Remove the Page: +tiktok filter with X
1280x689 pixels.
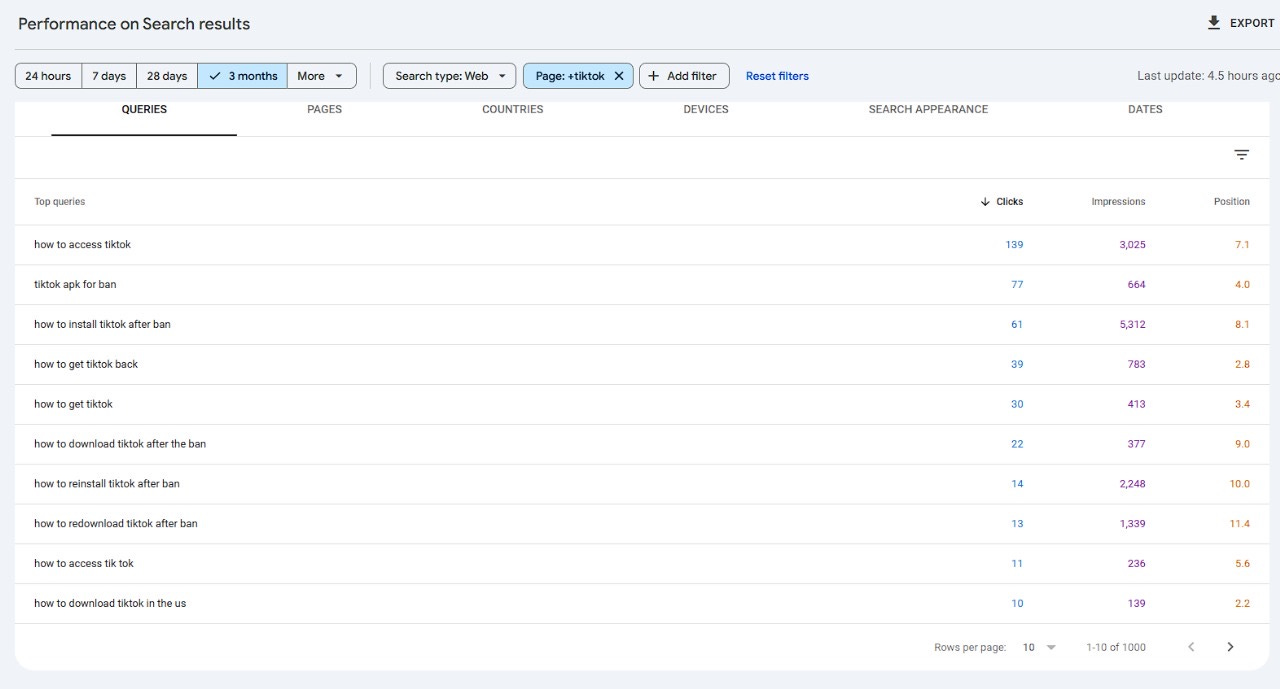pos(619,76)
